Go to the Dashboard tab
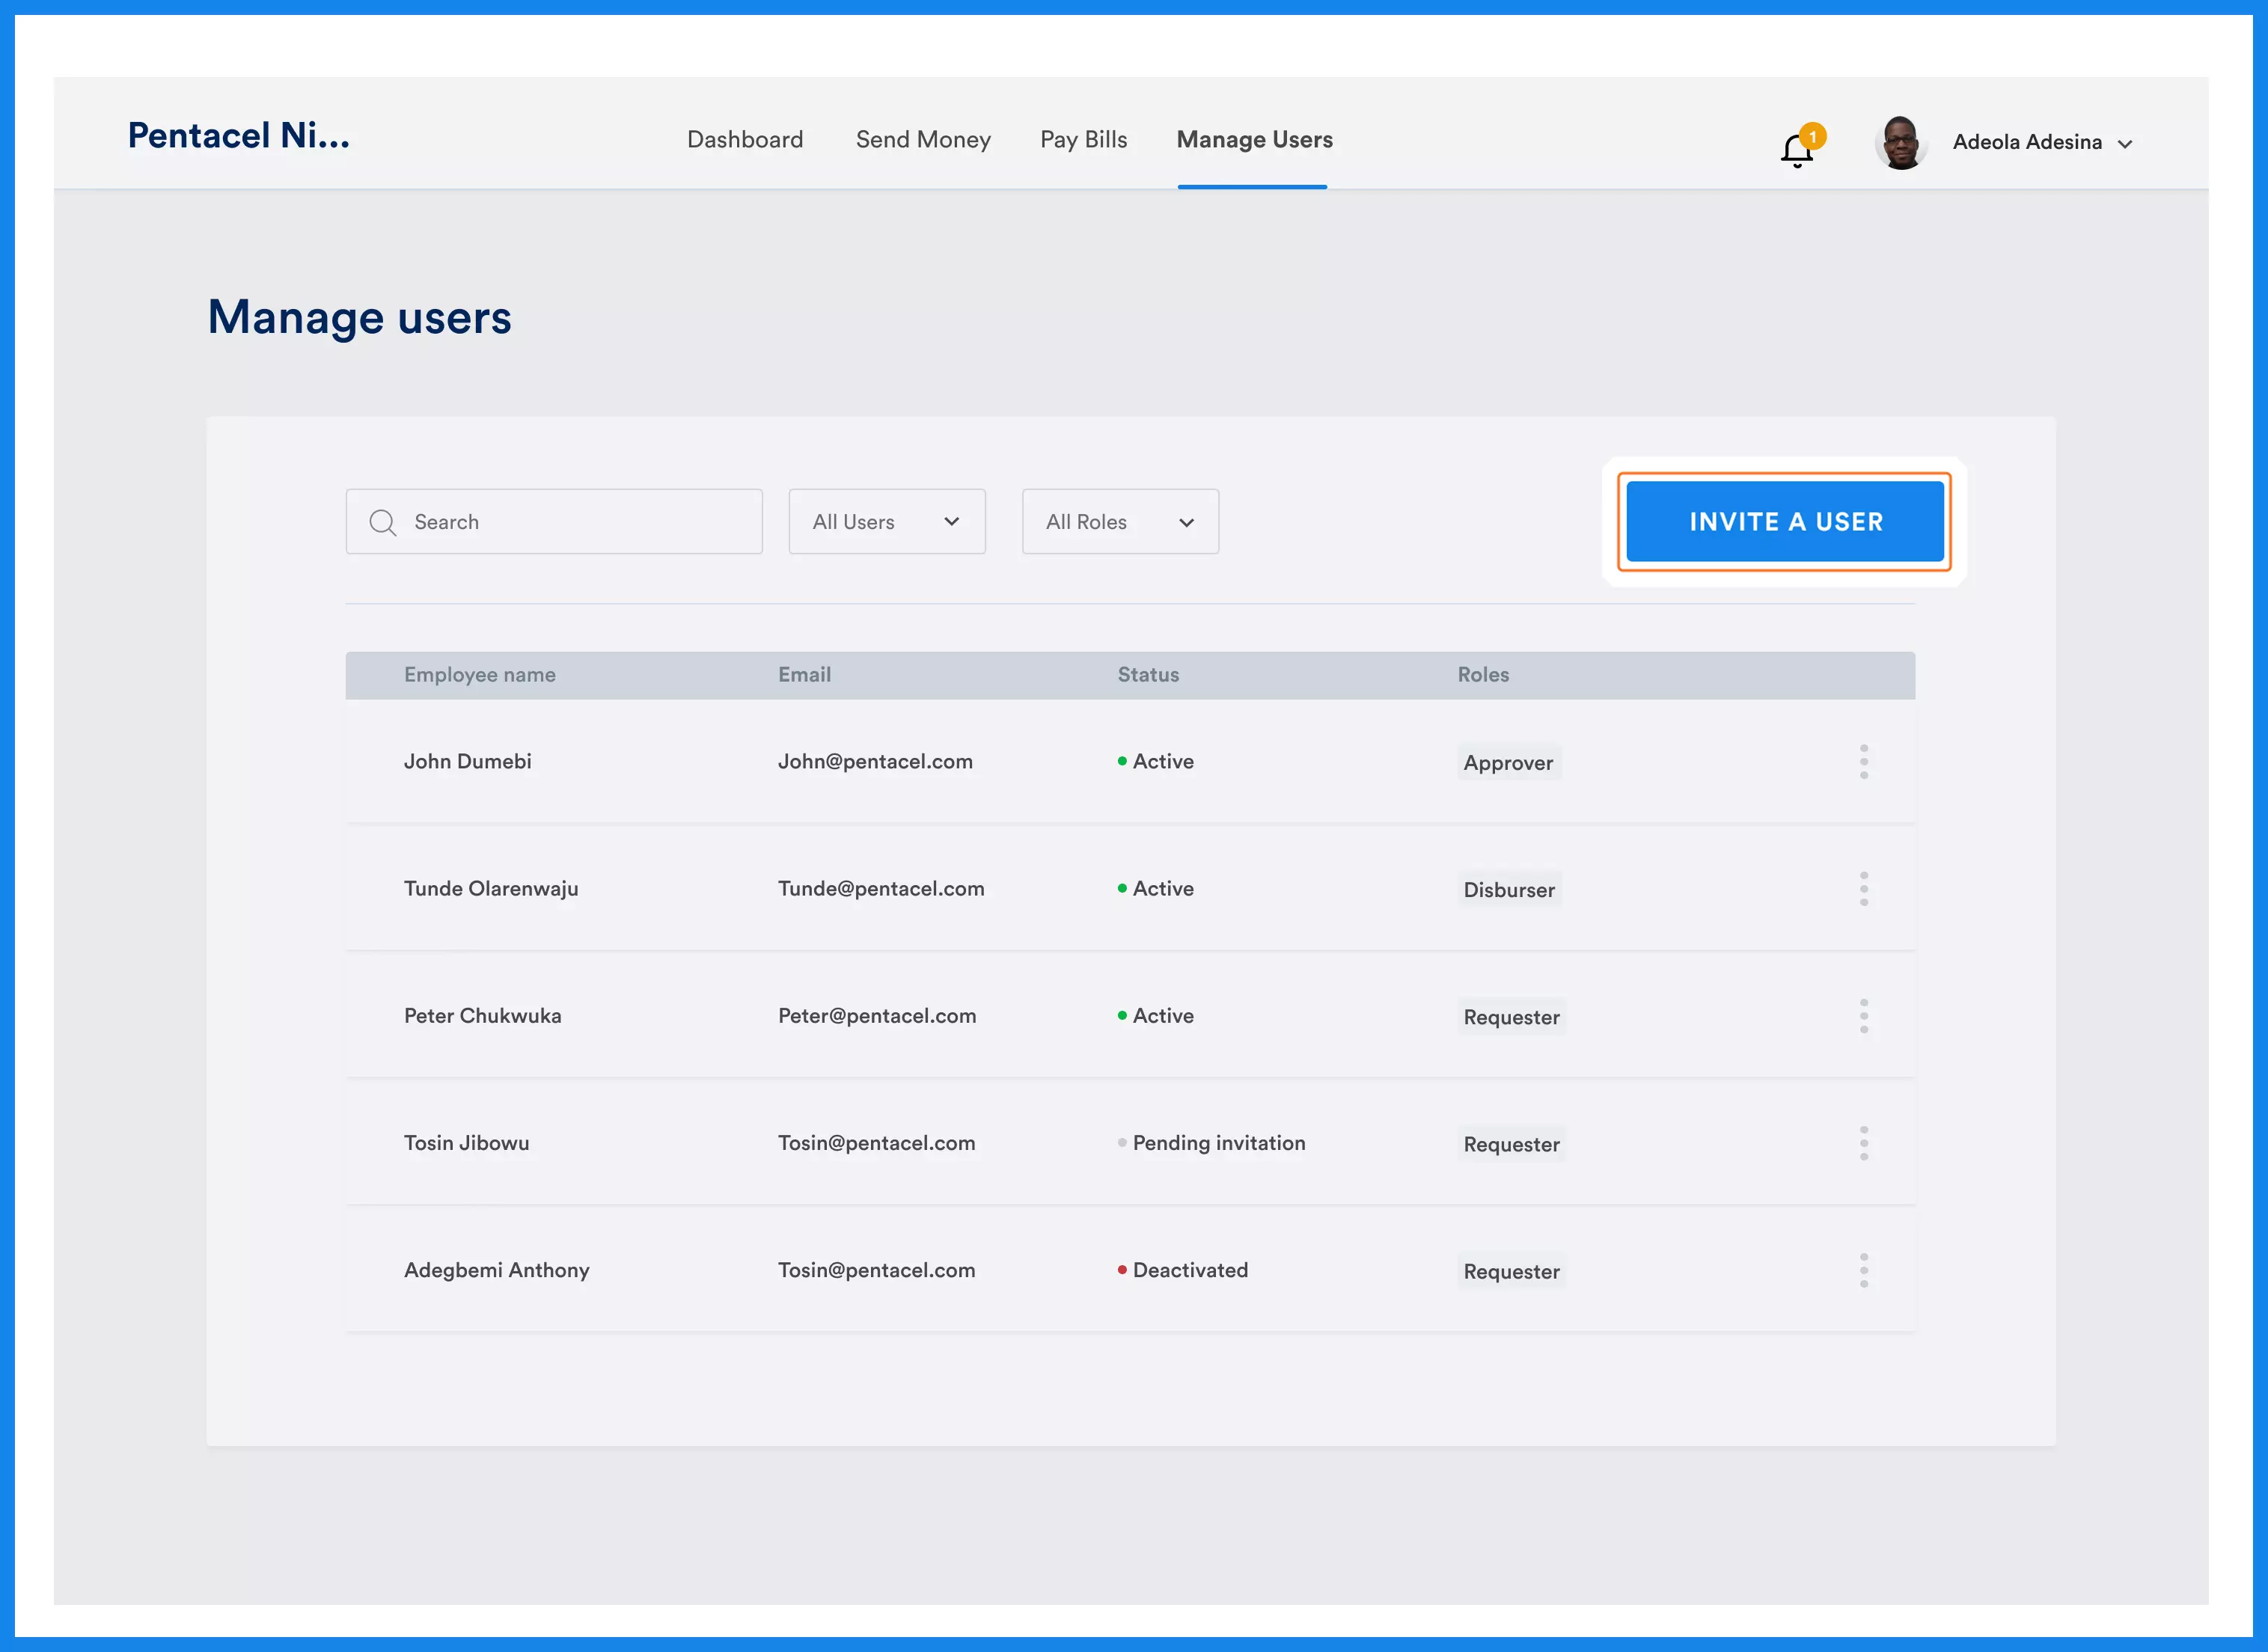 click(745, 140)
